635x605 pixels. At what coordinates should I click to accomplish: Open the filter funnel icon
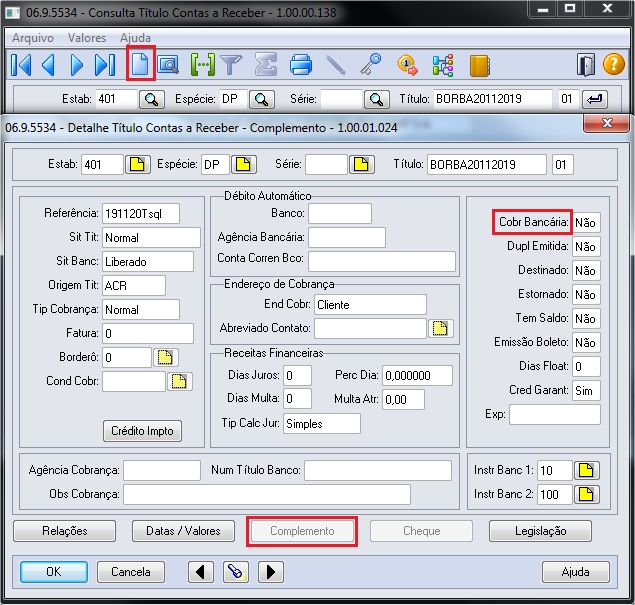click(232, 64)
